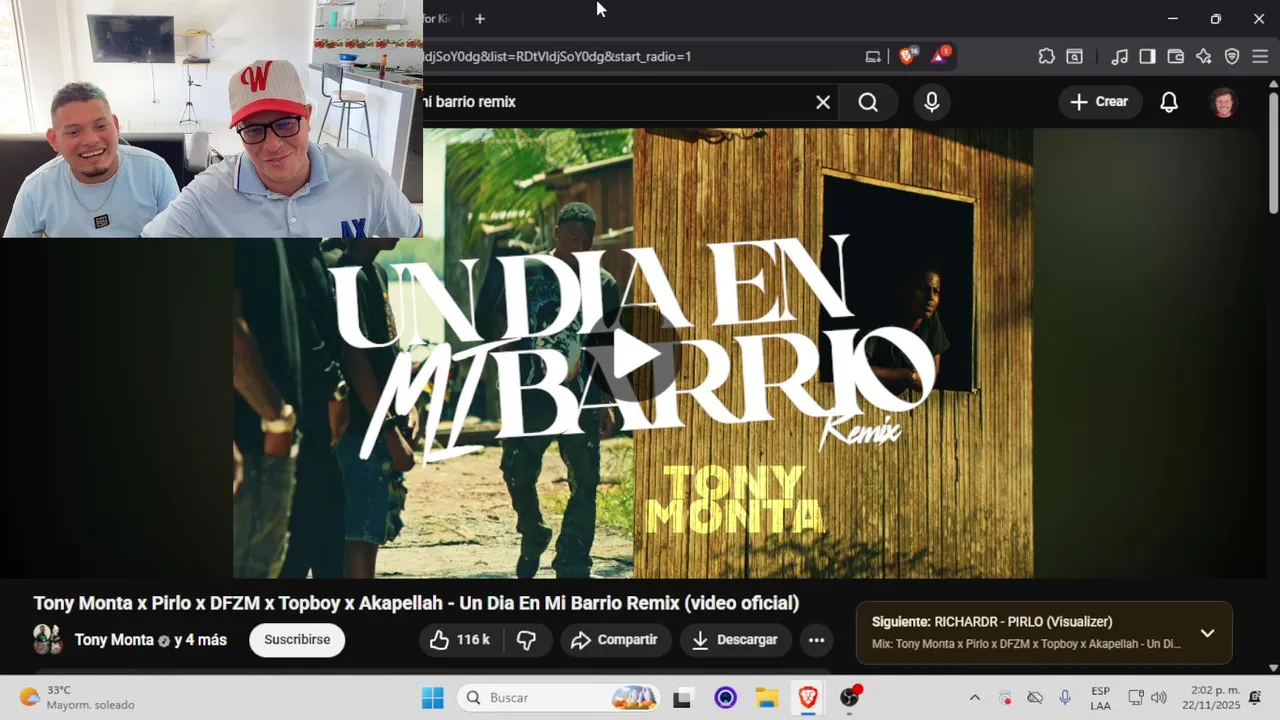Open the weather widget 33°C
Image resolution: width=1280 pixels, height=720 pixels.
point(76,698)
